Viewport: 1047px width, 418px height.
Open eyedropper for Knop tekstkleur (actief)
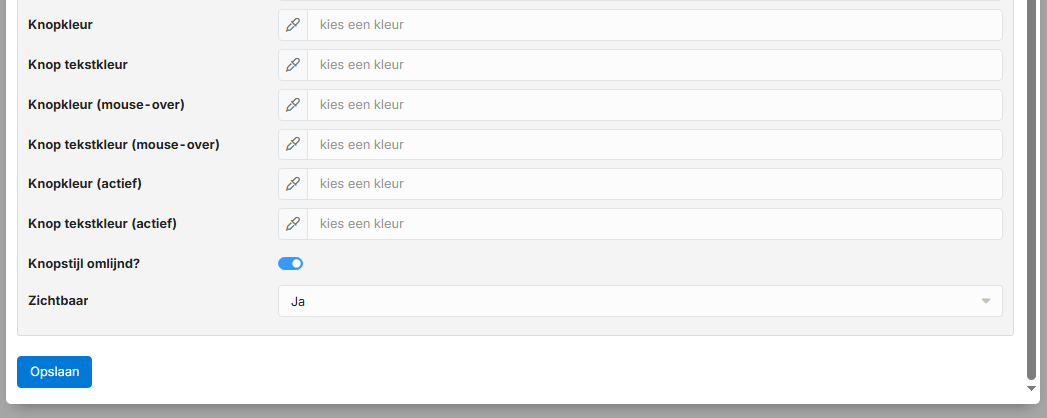click(x=293, y=224)
